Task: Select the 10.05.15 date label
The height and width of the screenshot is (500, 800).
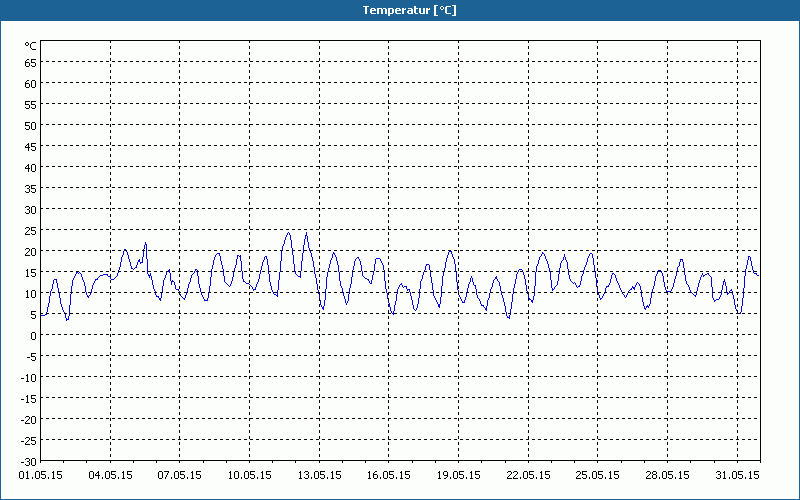Action: coord(249,476)
